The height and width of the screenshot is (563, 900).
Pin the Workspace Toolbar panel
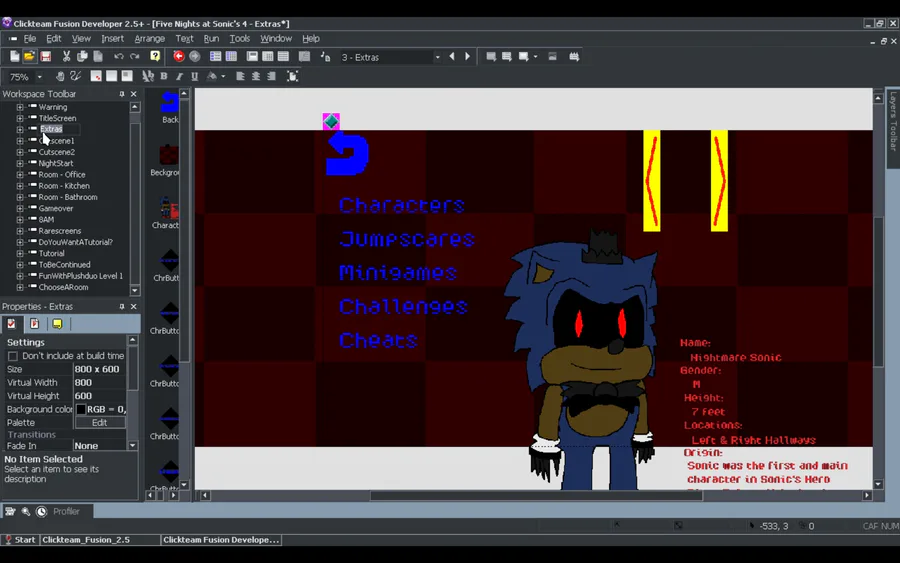(122, 94)
